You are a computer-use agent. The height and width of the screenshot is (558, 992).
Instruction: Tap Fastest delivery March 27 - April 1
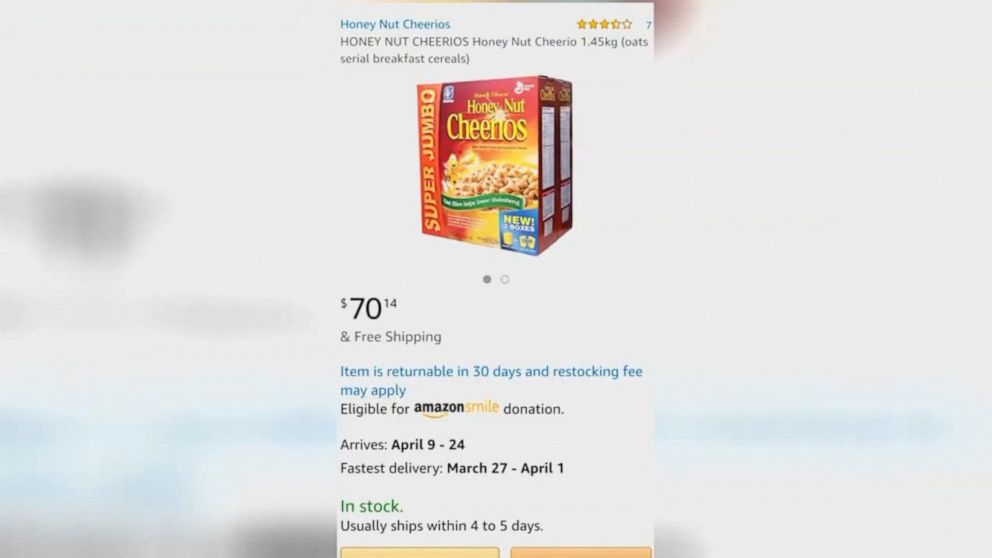[x=452, y=468]
